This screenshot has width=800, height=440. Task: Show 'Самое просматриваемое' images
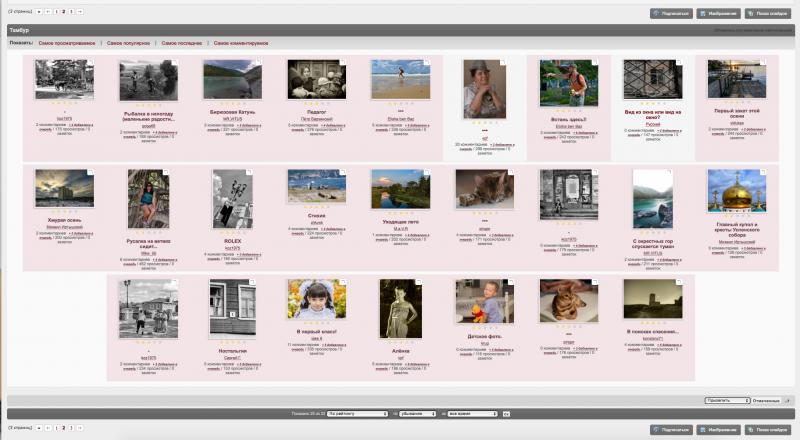67,43
